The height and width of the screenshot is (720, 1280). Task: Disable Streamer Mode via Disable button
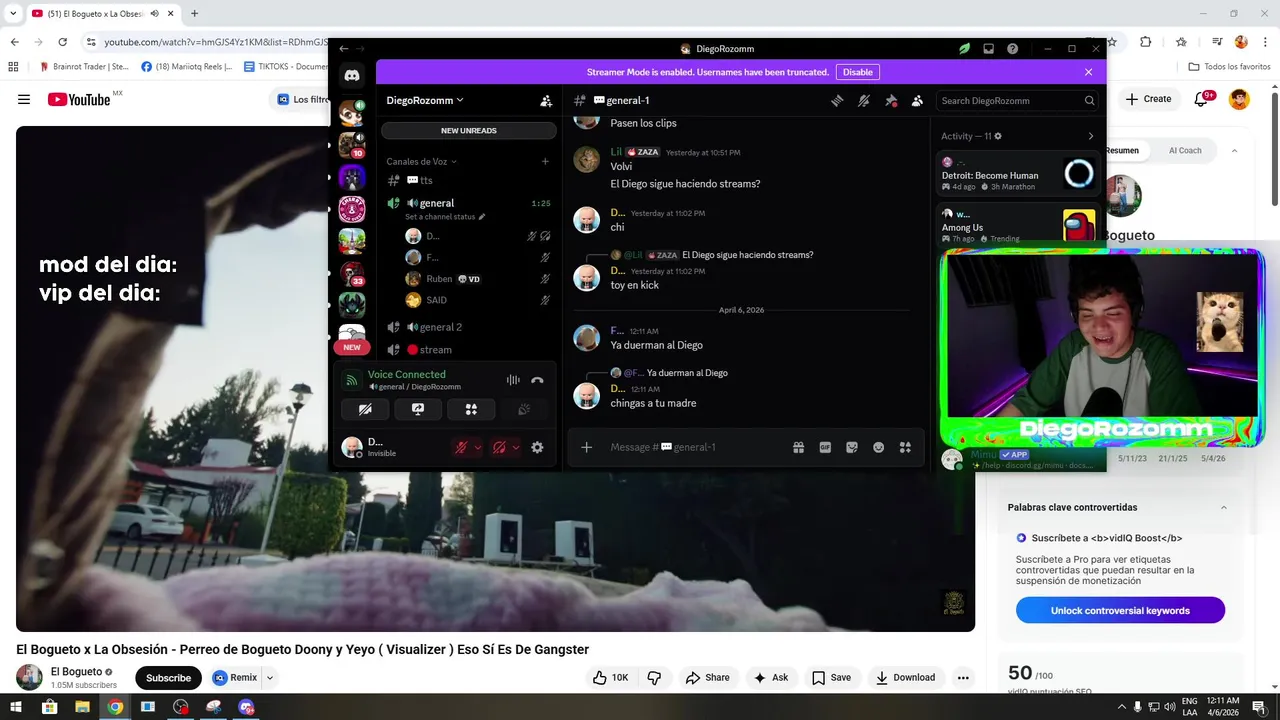pyautogui.click(x=857, y=72)
